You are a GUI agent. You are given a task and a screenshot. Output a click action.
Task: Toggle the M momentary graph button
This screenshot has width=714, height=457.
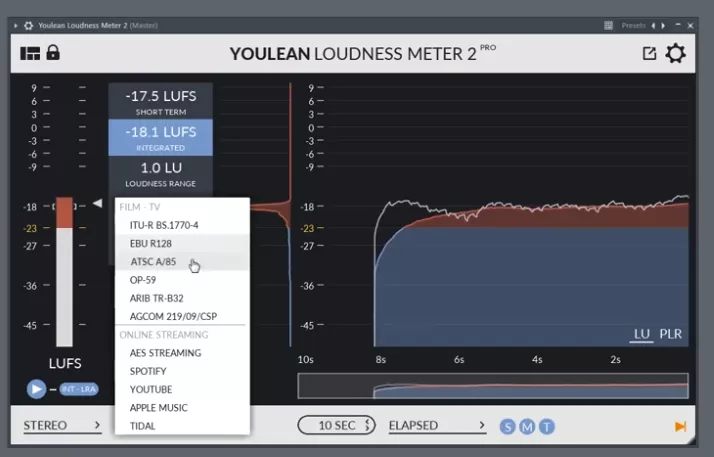527,427
